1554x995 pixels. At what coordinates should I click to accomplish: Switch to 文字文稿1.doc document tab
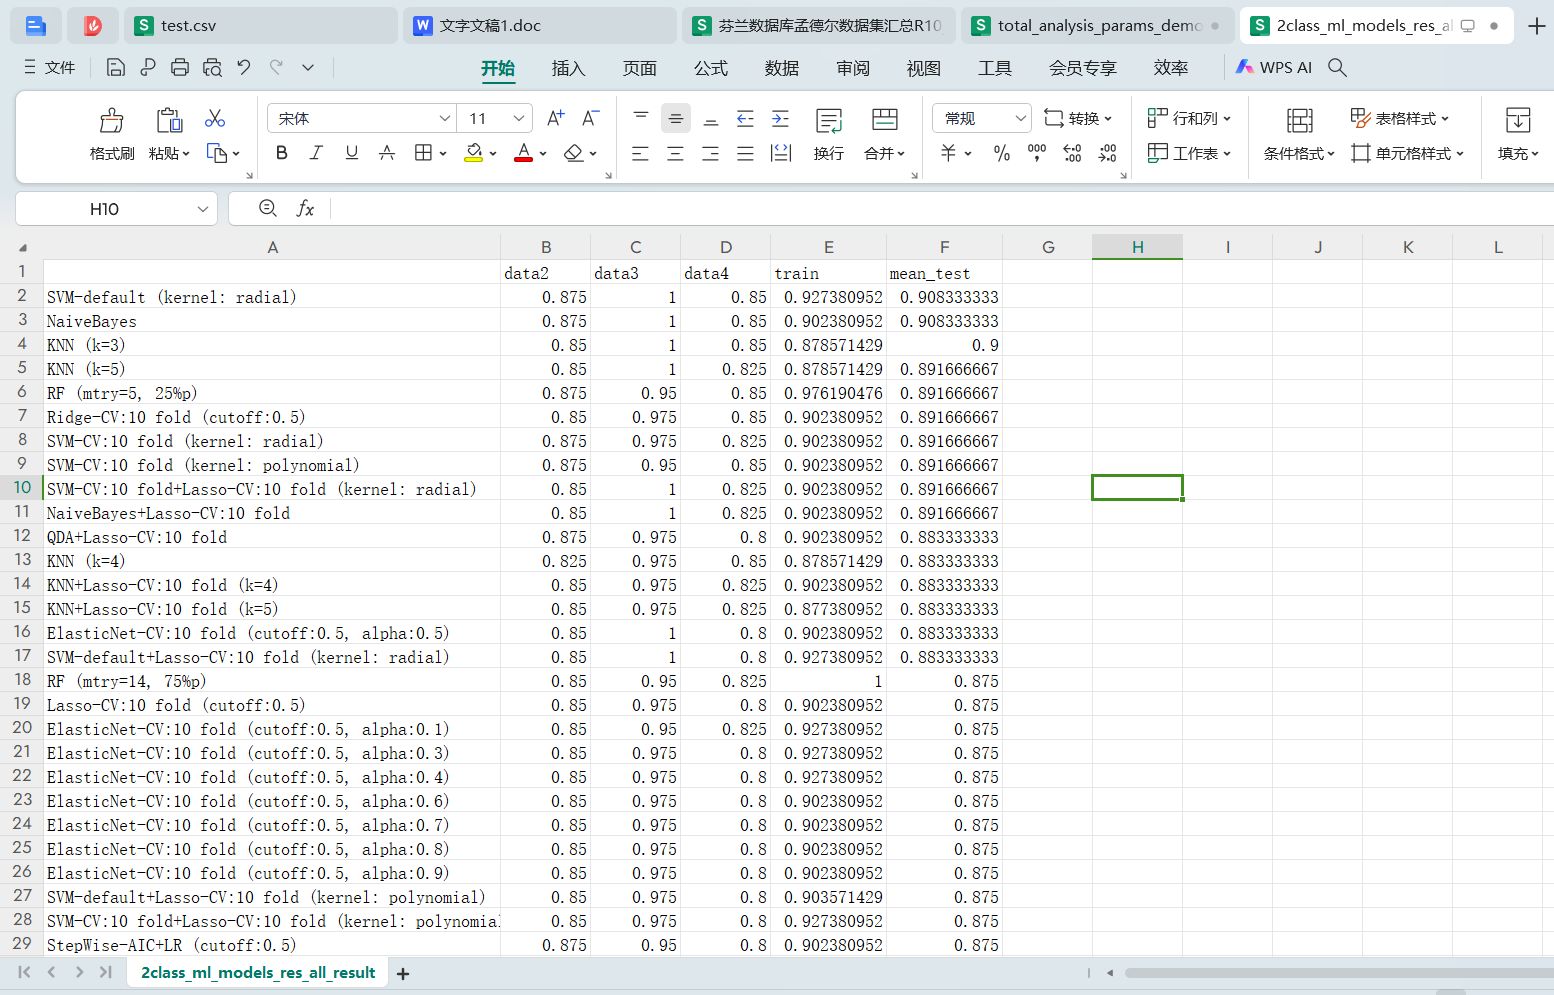coord(540,26)
